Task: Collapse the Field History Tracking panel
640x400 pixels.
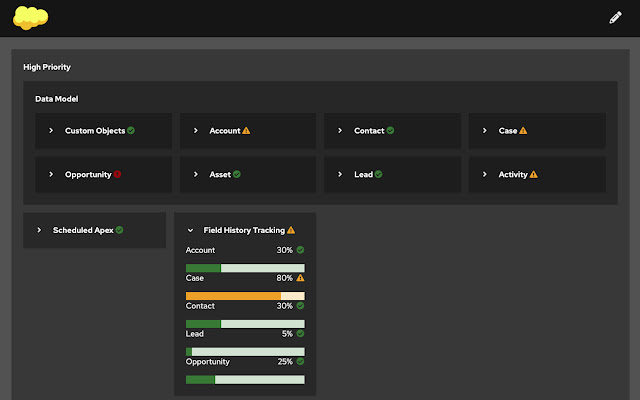Action: (x=190, y=230)
